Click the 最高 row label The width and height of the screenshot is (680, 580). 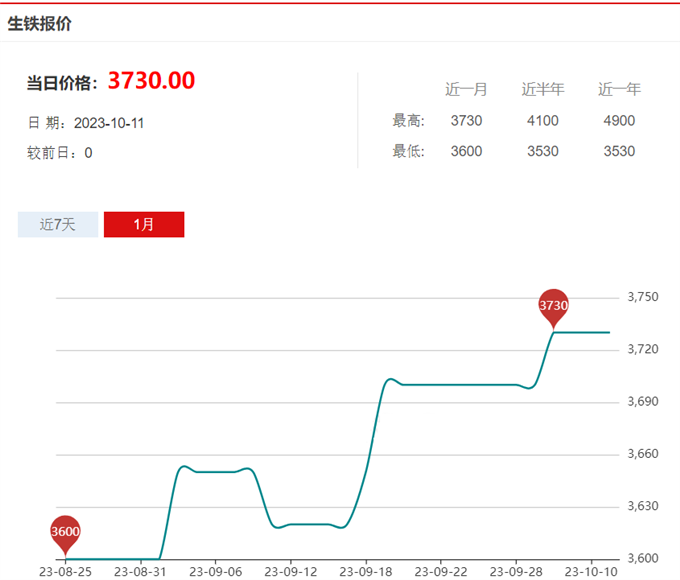coord(409,121)
